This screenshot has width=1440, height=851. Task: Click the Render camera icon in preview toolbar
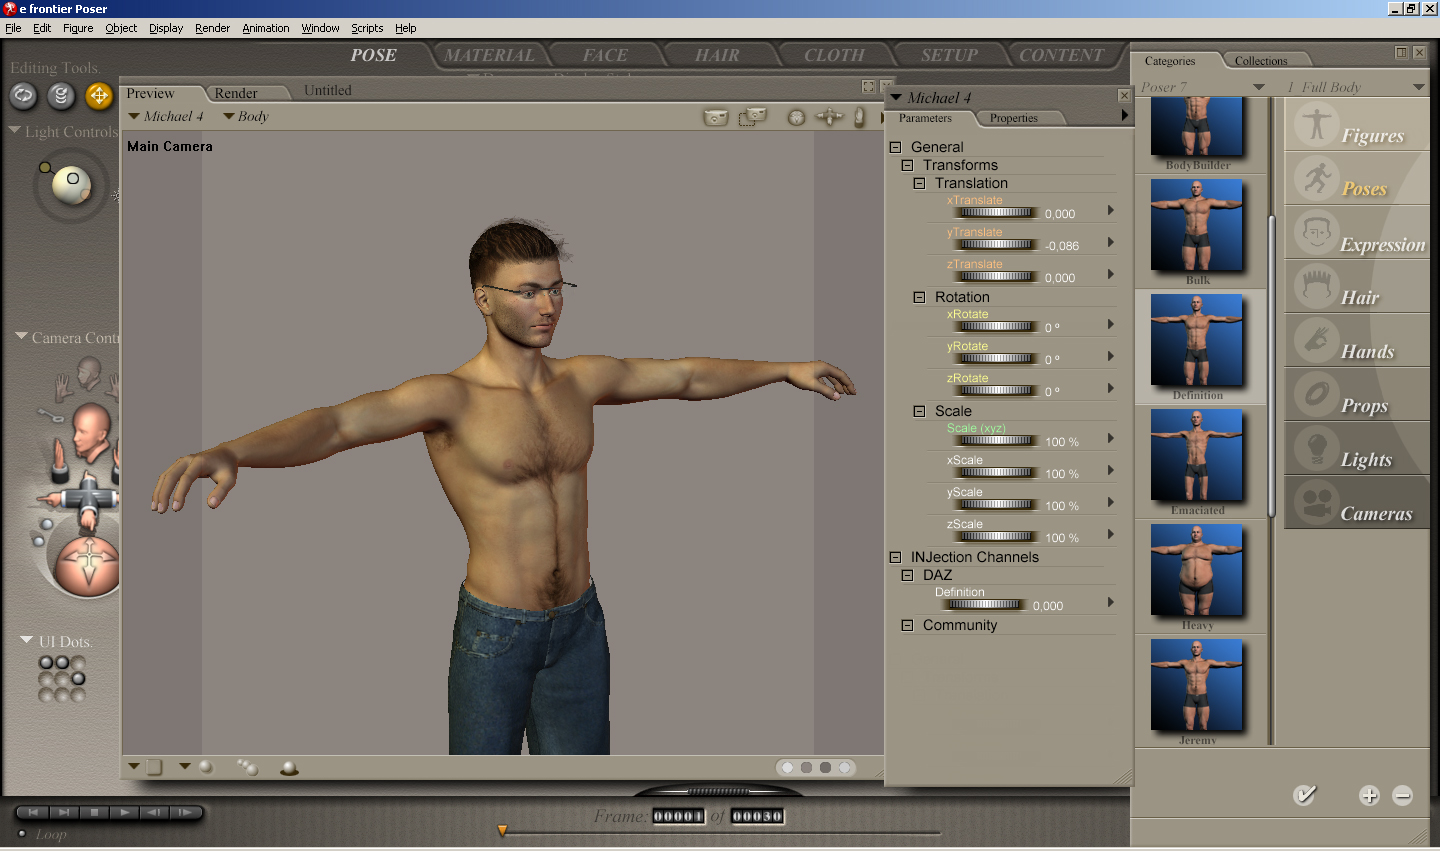tap(715, 118)
